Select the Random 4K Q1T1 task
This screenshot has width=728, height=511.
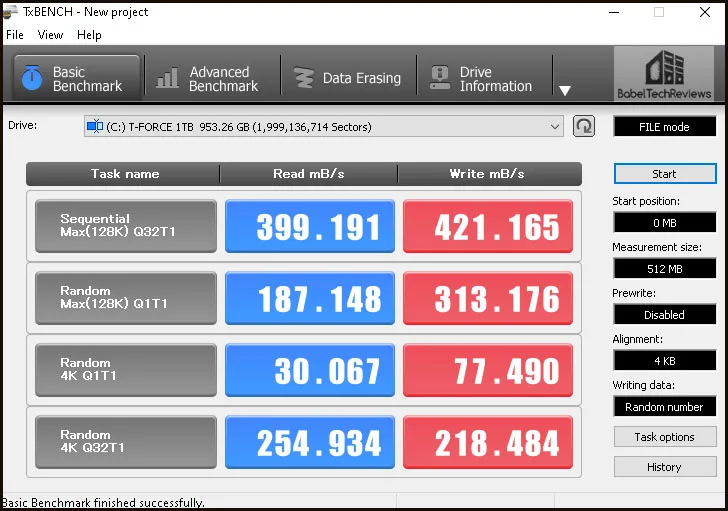point(126,370)
